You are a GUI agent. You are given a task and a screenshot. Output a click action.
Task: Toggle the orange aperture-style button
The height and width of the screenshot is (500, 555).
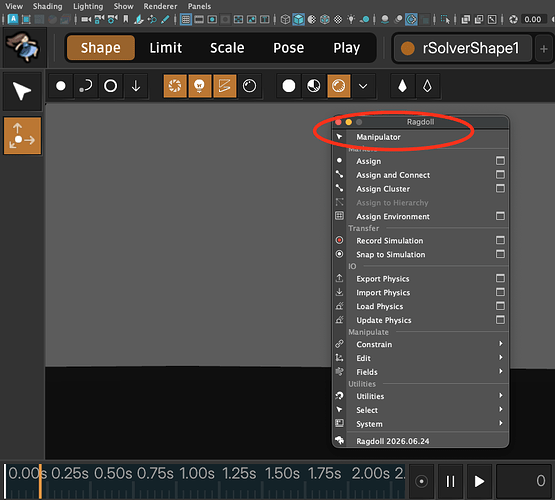point(175,86)
